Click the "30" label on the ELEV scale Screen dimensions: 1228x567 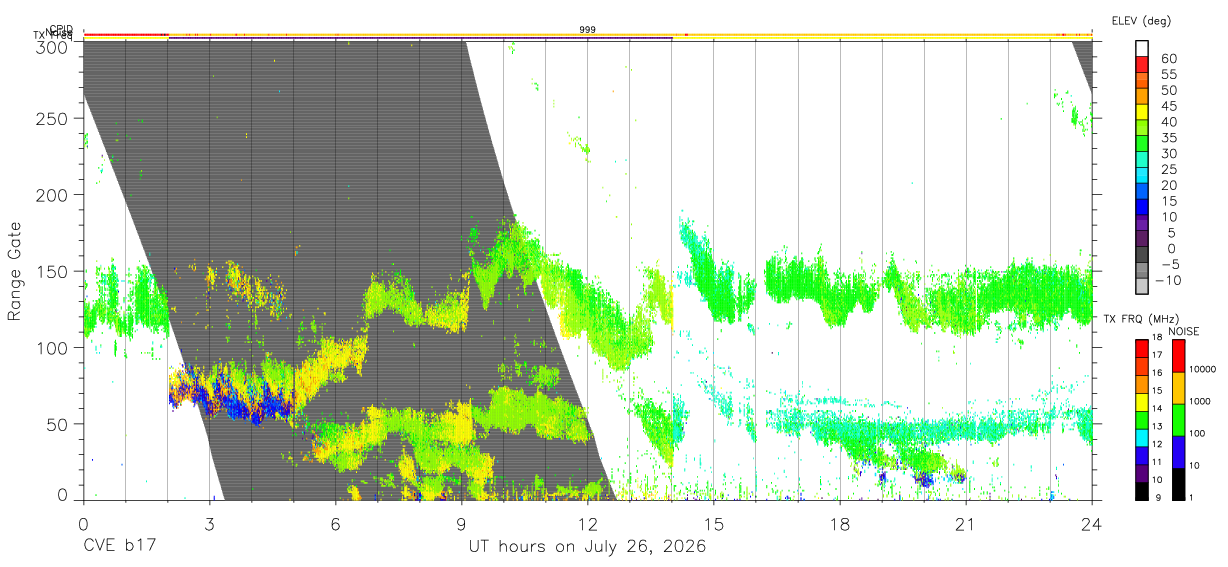[x=1168, y=154]
